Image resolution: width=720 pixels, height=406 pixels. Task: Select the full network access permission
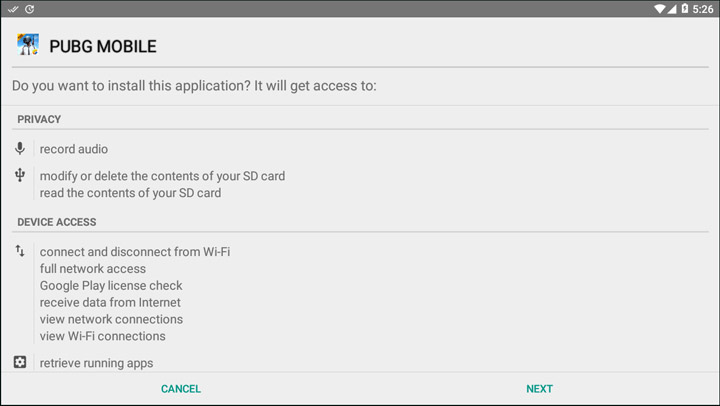click(93, 269)
